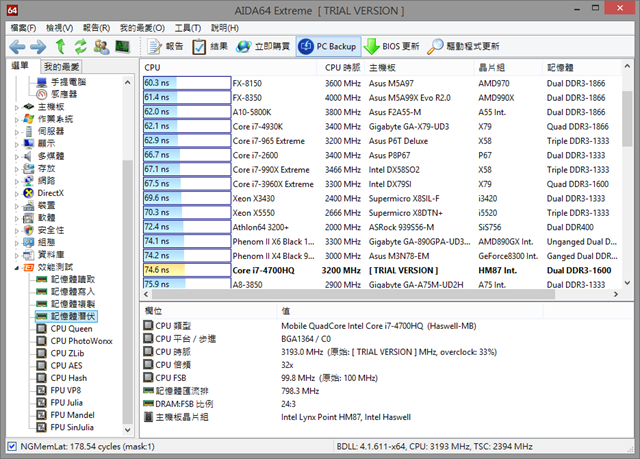Refresh with the green circular arrows icon
This screenshot has height=459, width=640.
coord(81,47)
